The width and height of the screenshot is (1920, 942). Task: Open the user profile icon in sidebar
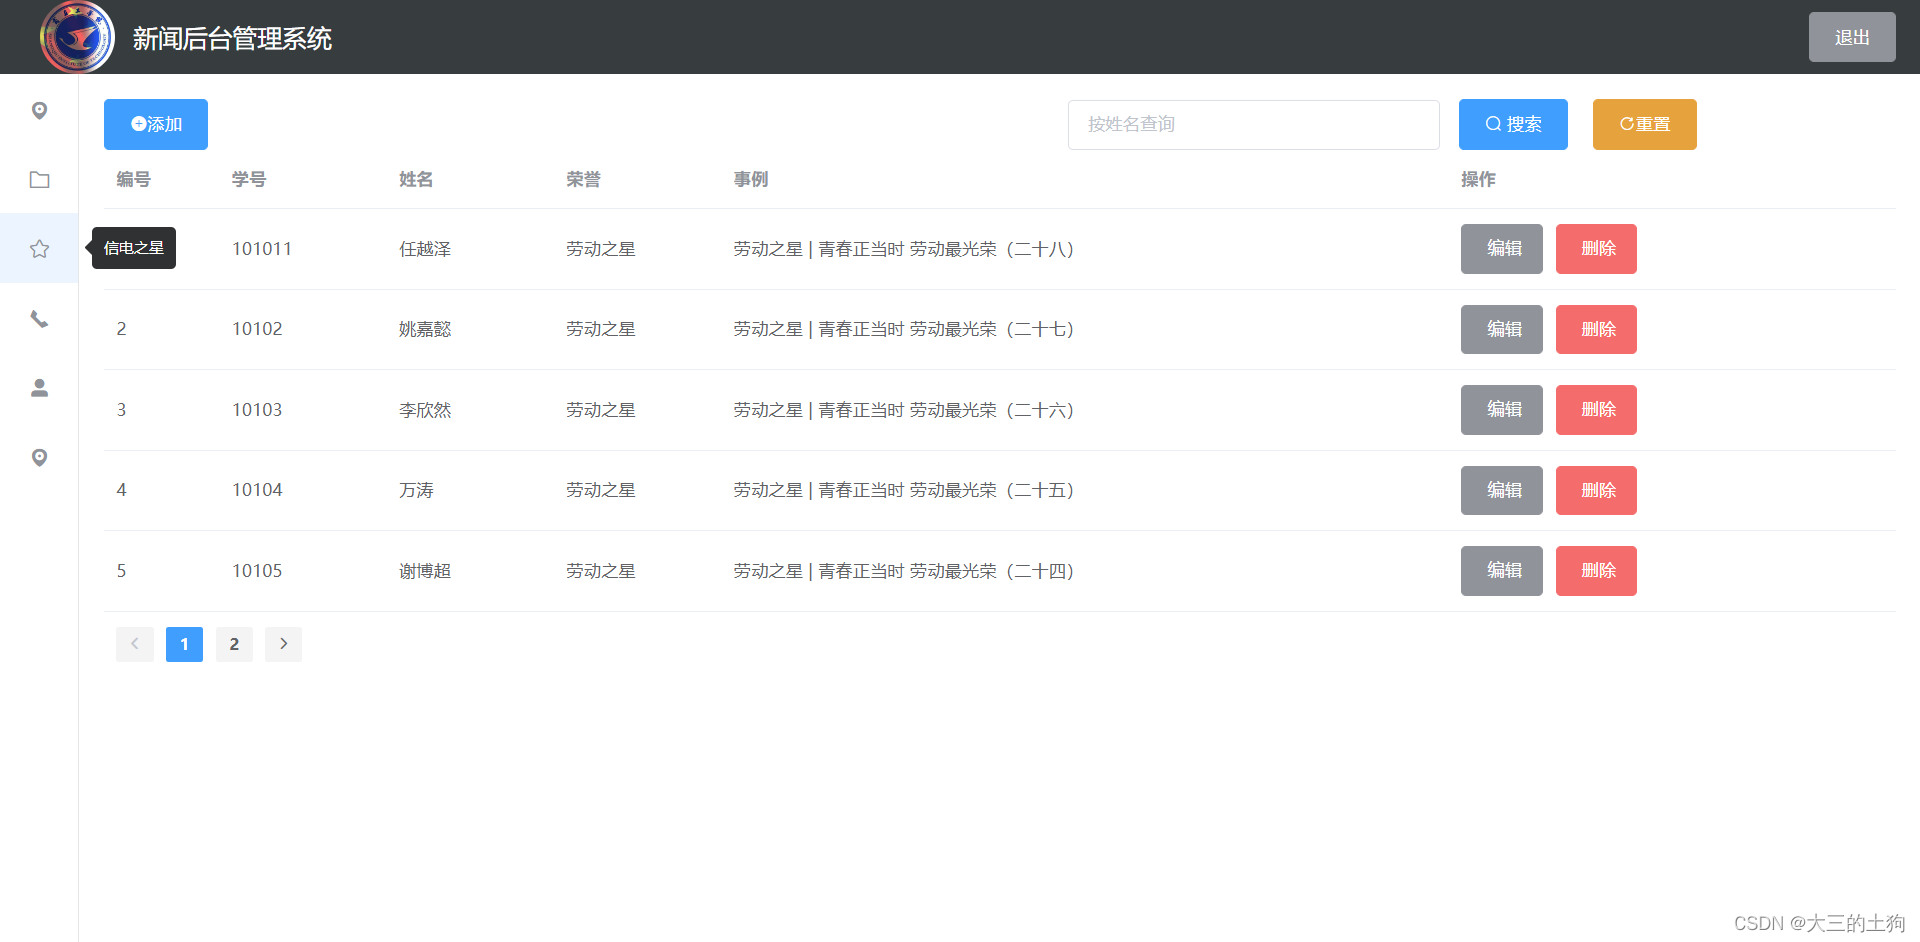[x=39, y=388]
